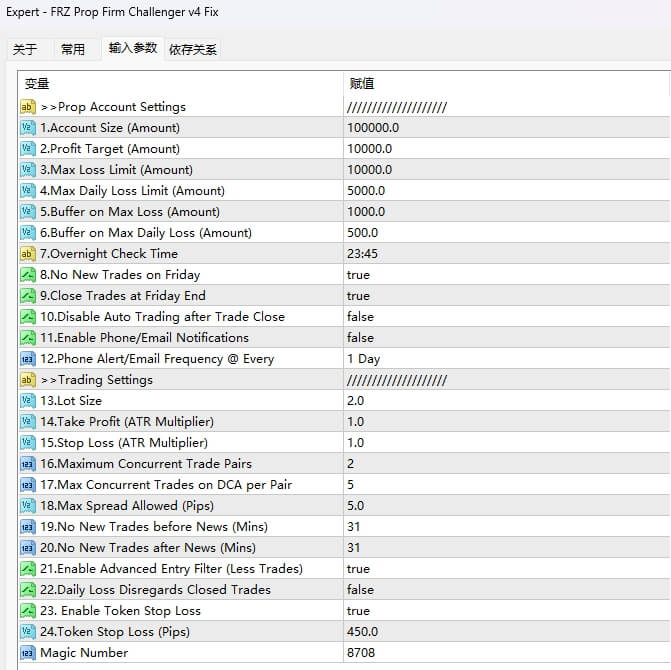
Task: Toggle the Close Trades at Friday End value
Action: click(358, 296)
